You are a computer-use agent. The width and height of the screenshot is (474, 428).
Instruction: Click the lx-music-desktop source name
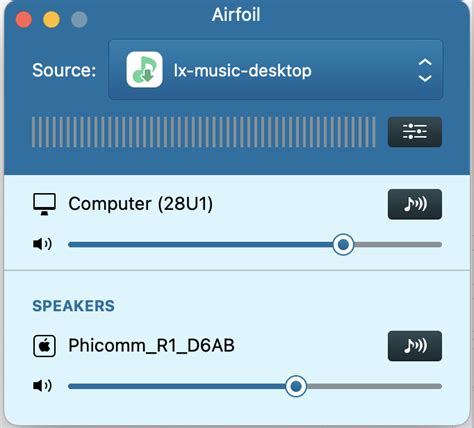243,71
